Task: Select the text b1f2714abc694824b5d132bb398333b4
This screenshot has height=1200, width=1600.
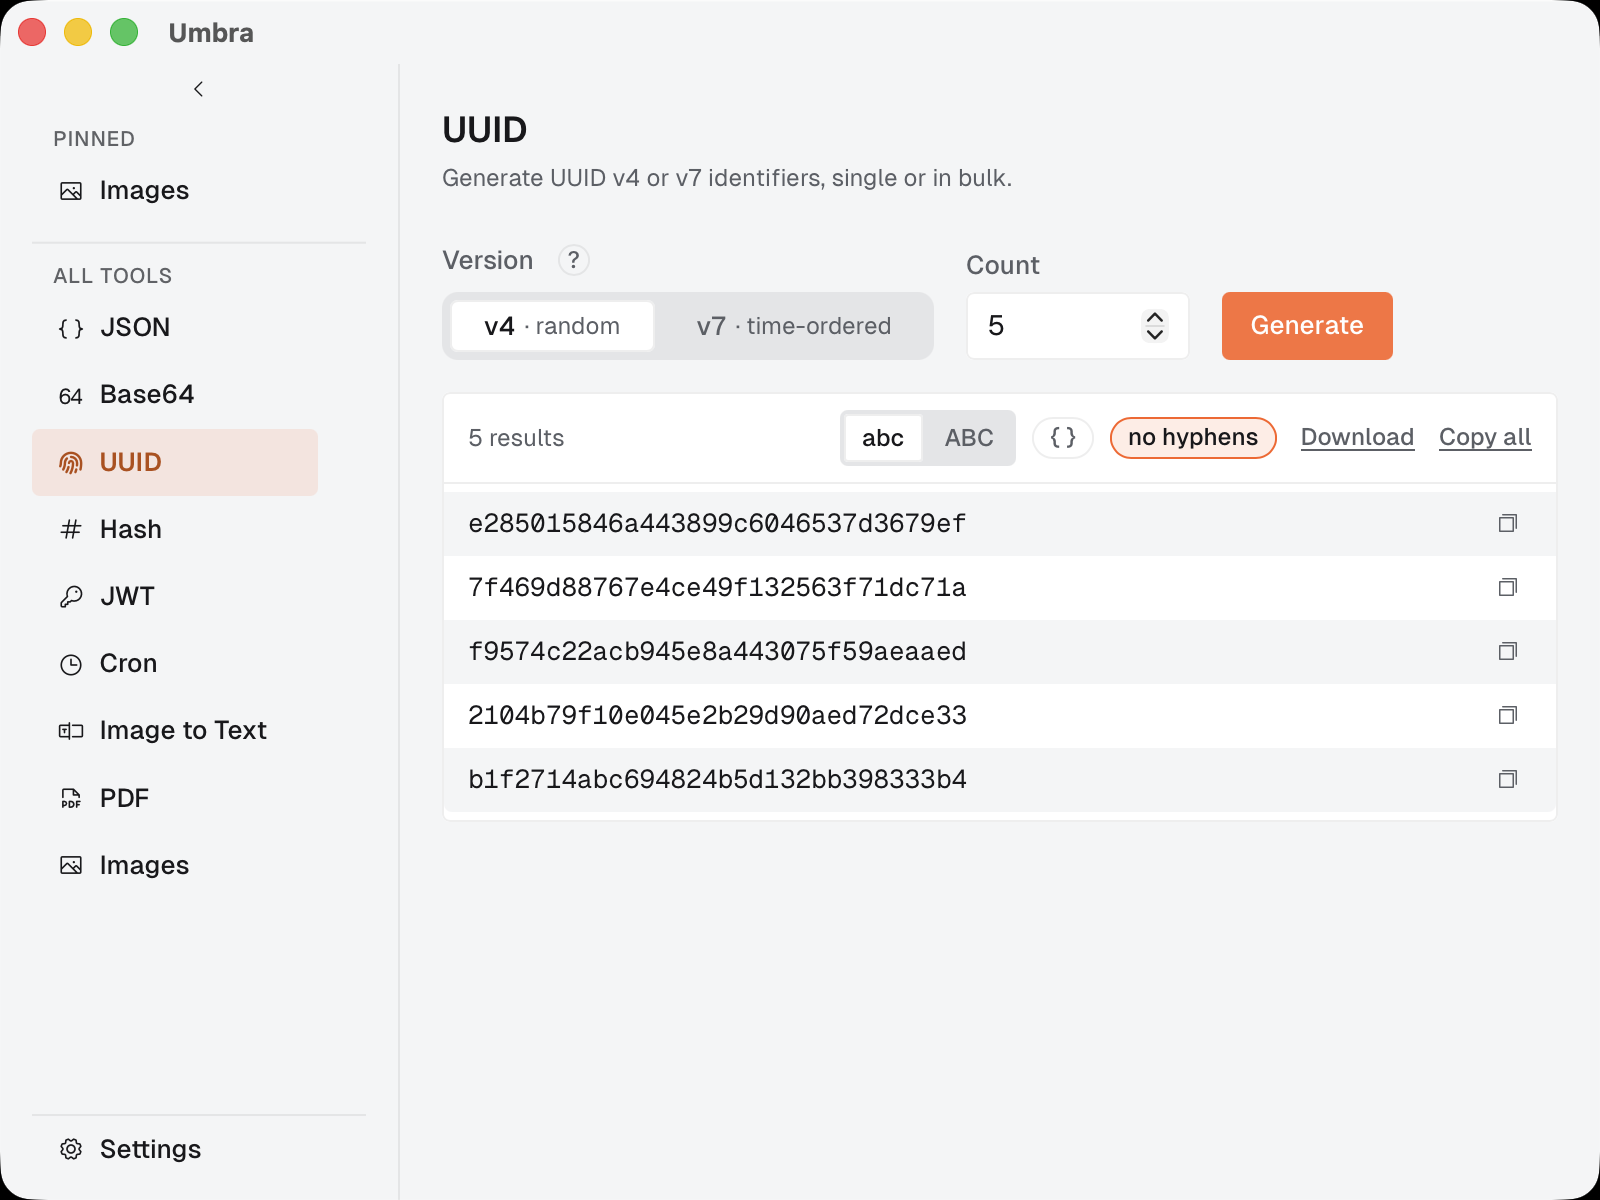Action: [x=717, y=780]
